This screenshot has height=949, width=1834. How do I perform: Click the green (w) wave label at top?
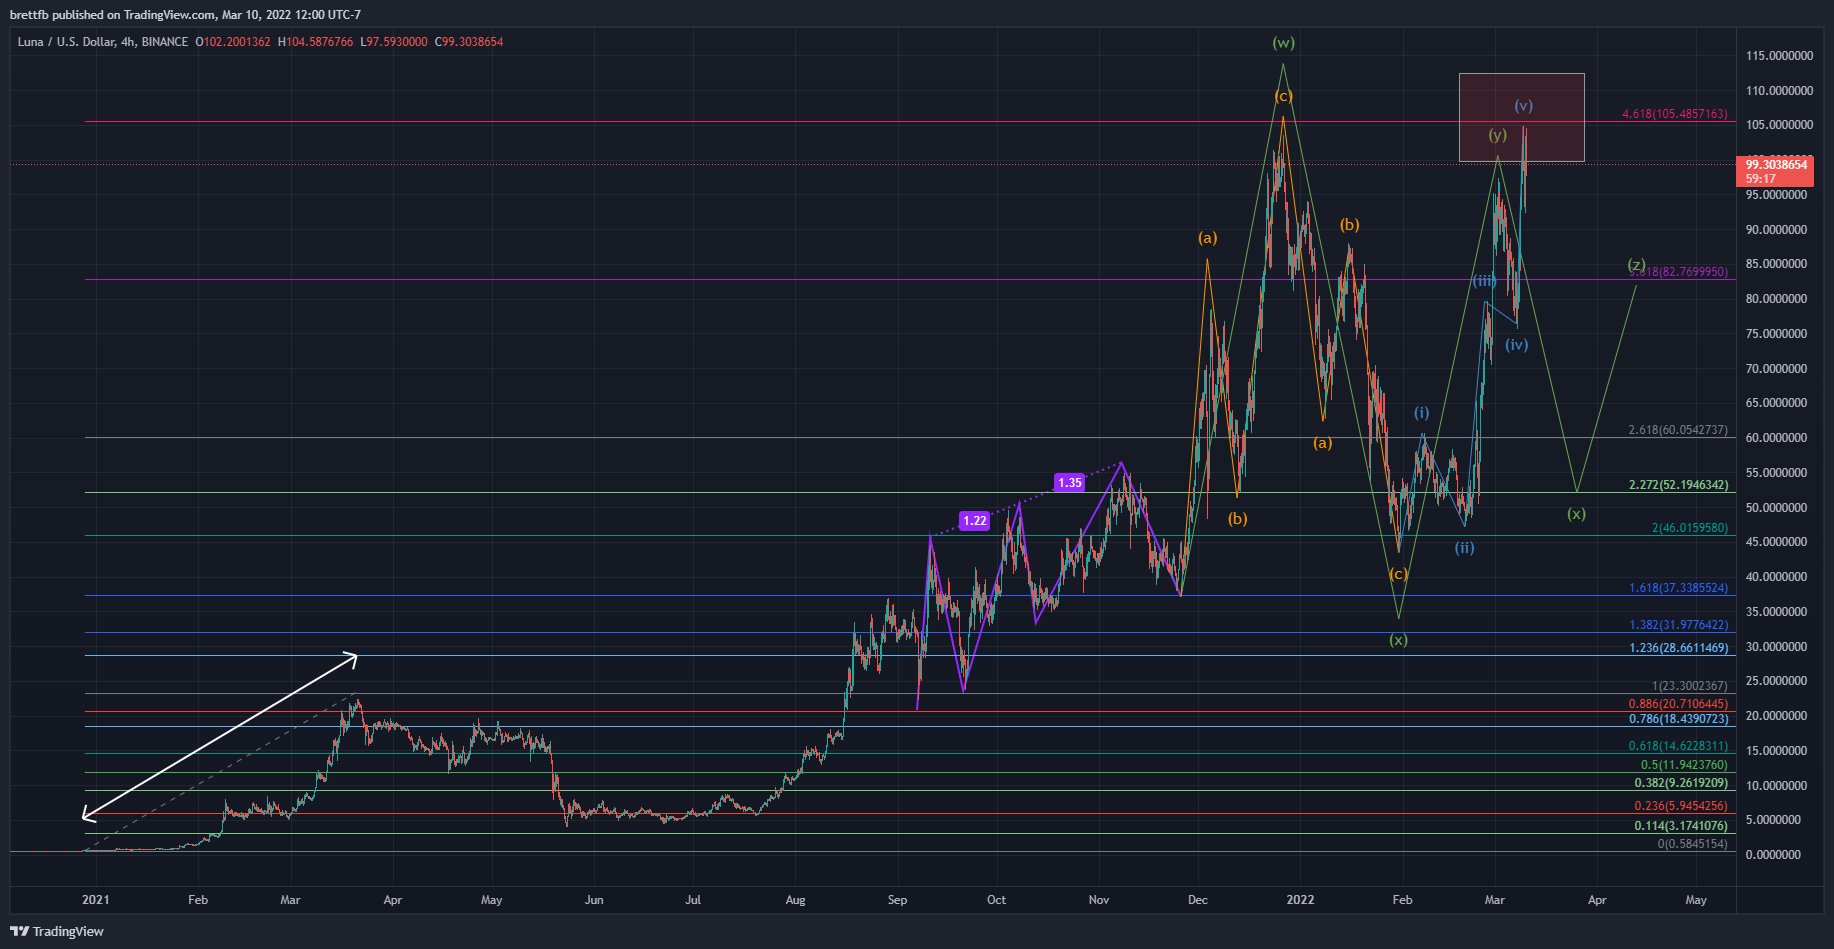1283,43
